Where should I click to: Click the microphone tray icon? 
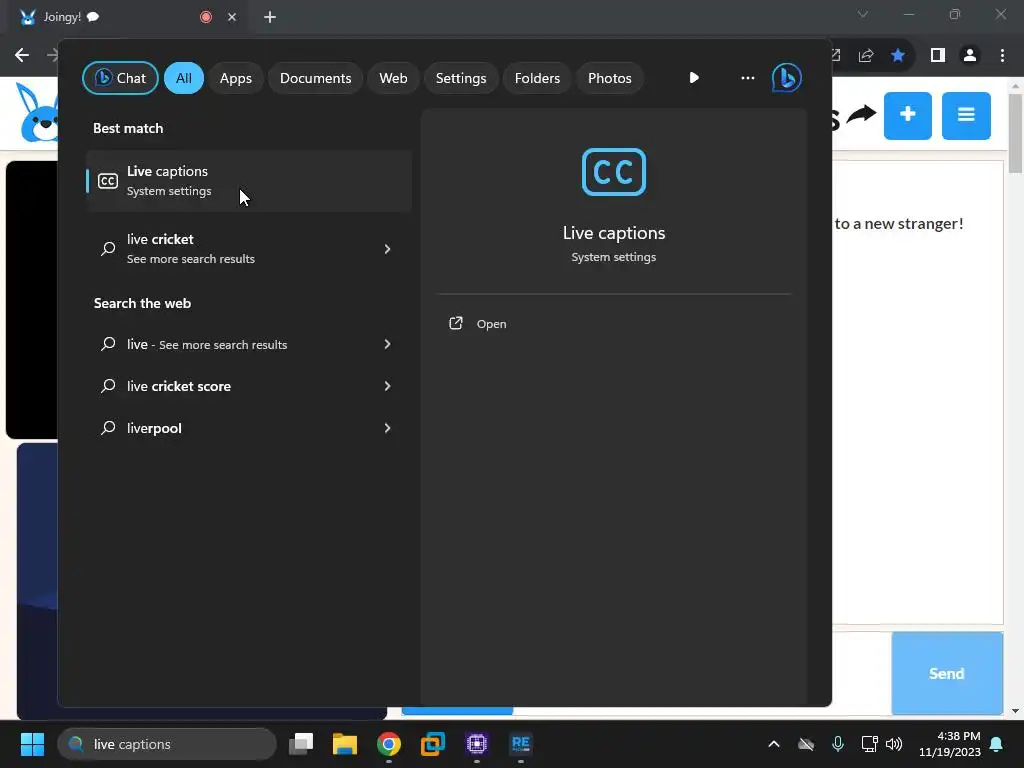[x=838, y=744]
